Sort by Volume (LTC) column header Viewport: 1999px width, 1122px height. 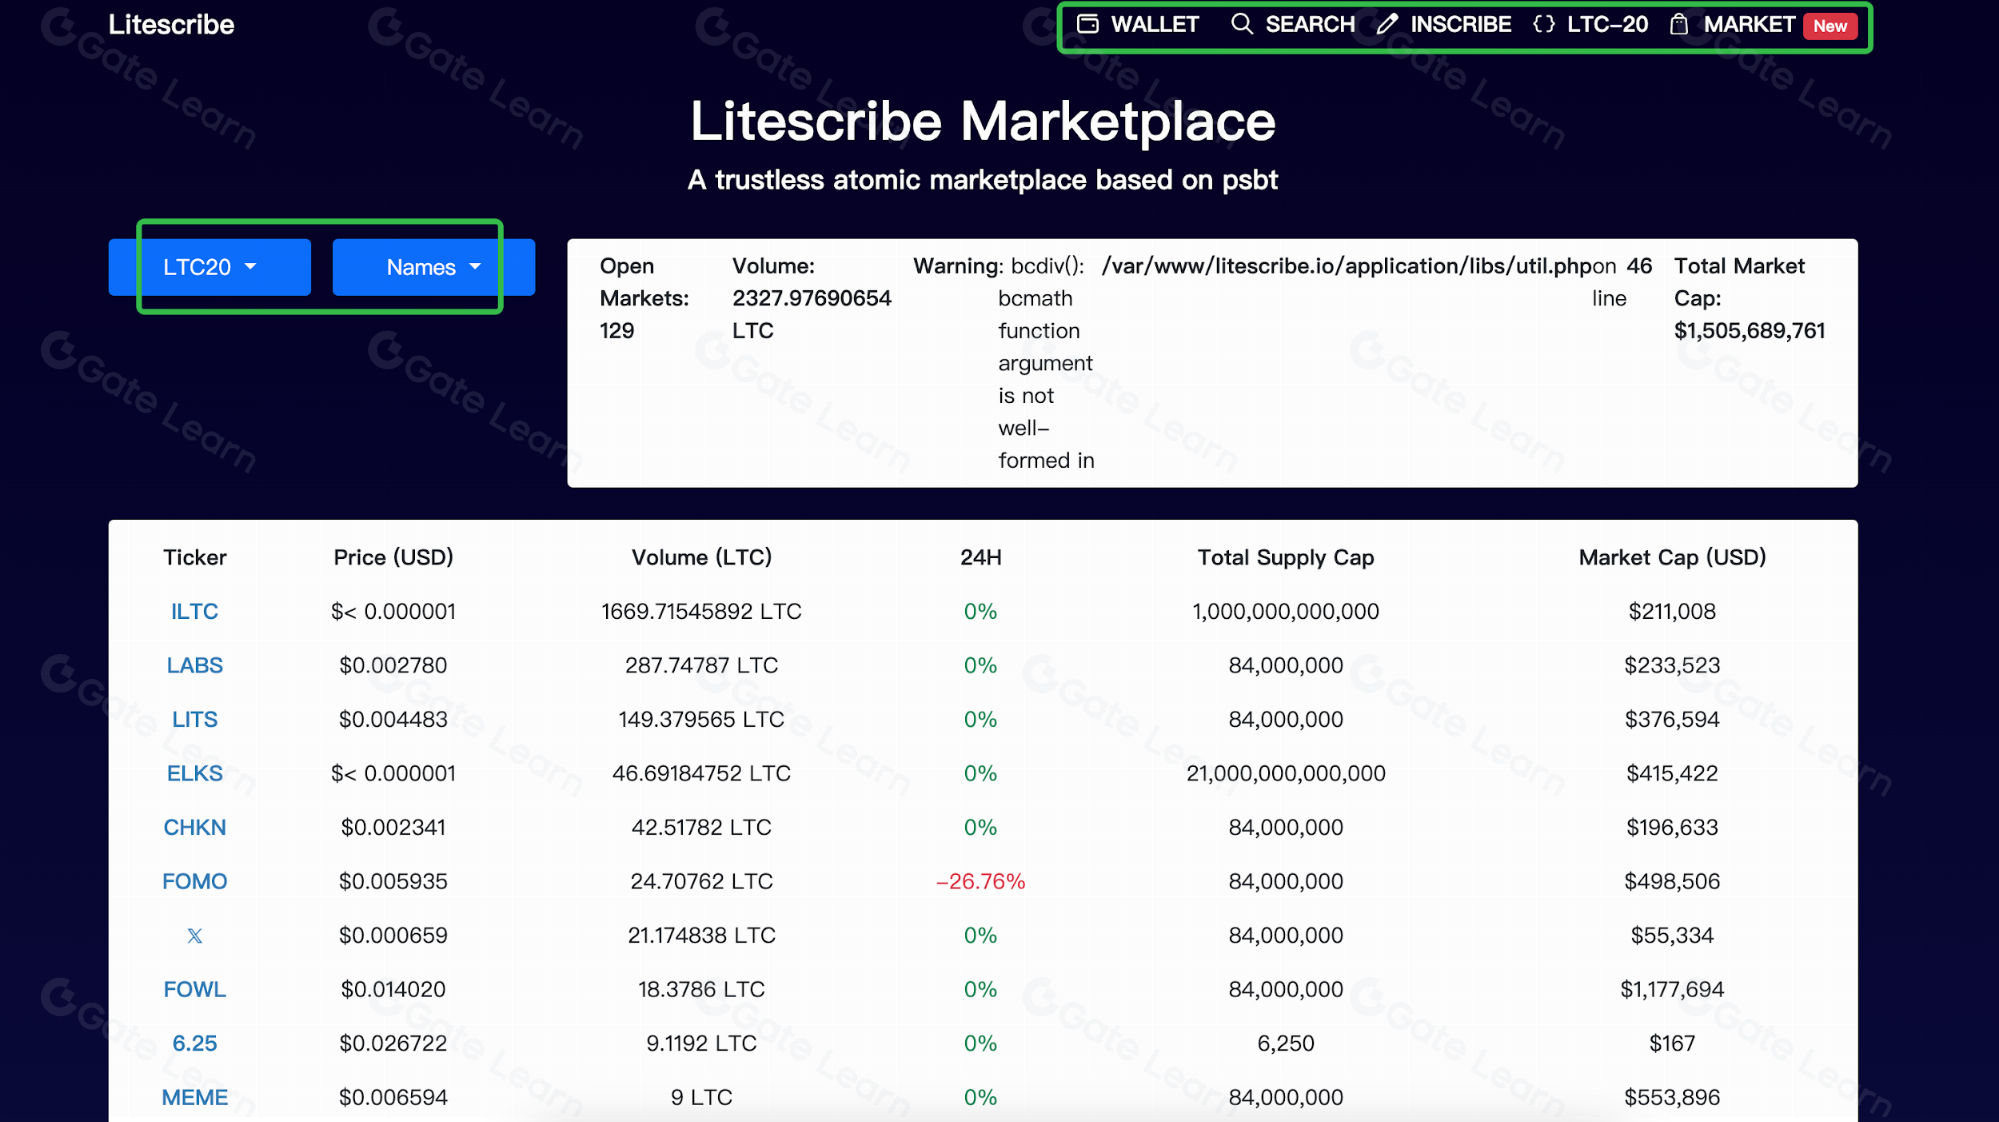click(701, 557)
